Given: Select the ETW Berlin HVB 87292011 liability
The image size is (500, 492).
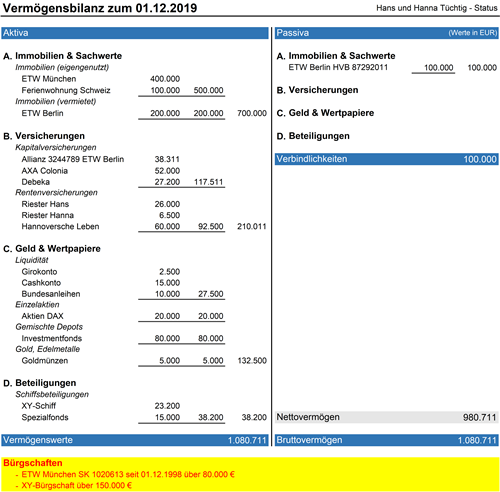Looking at the screenshot, I should coord(338,67).
